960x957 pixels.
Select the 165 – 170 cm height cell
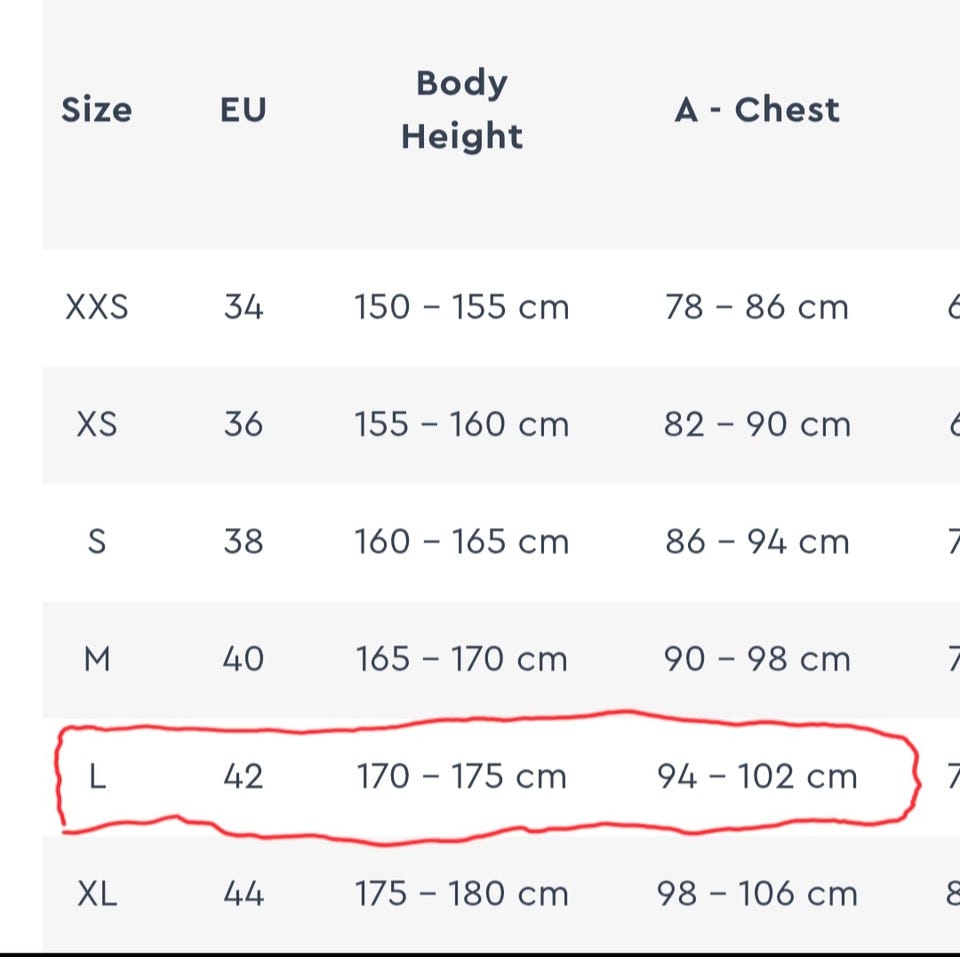coord(462,659)
